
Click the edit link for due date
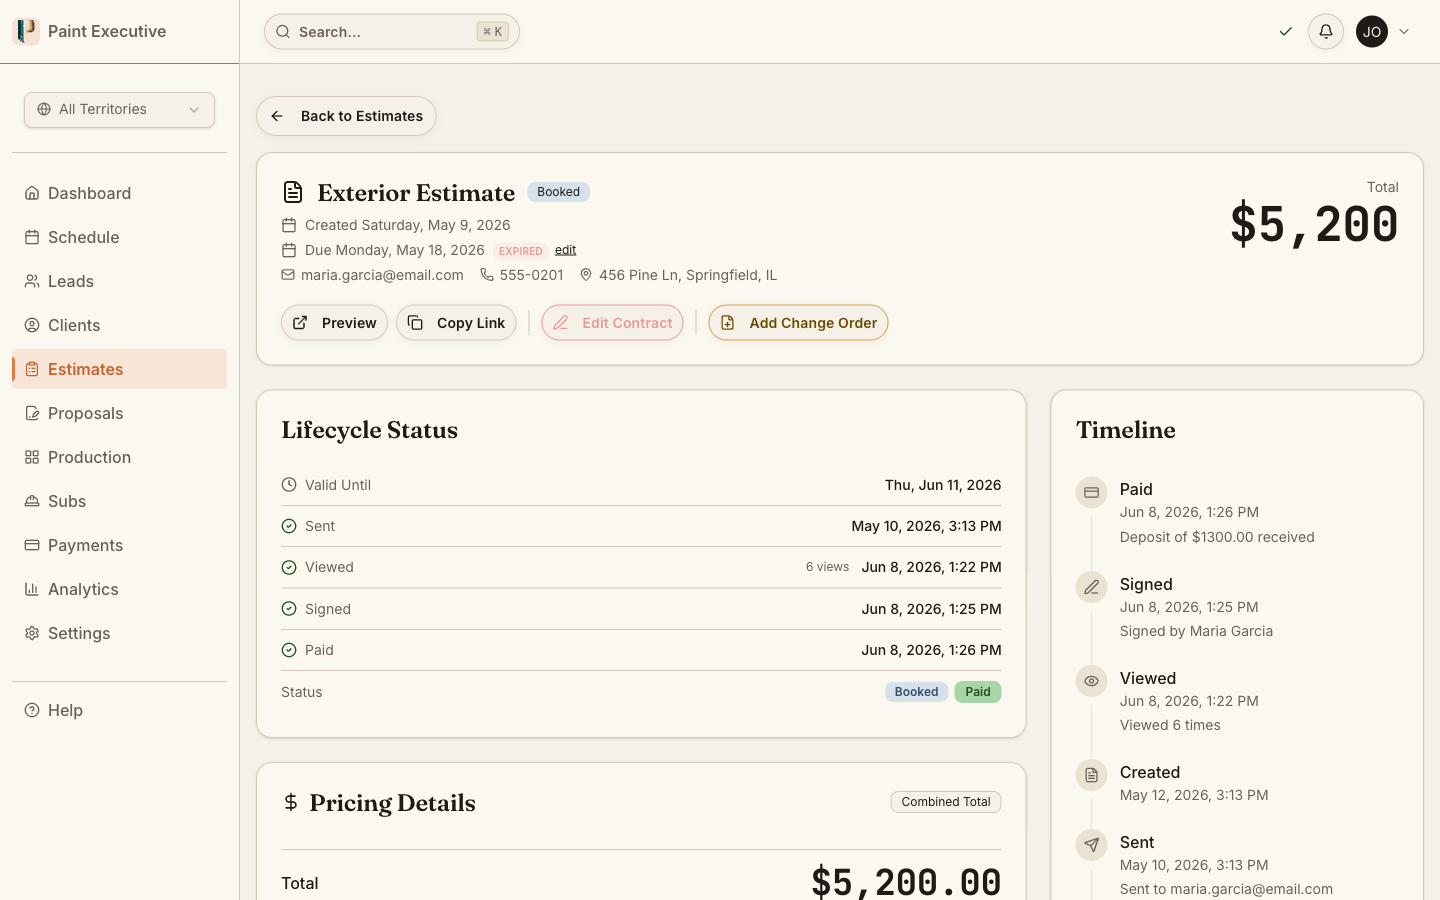pos(565,250)
